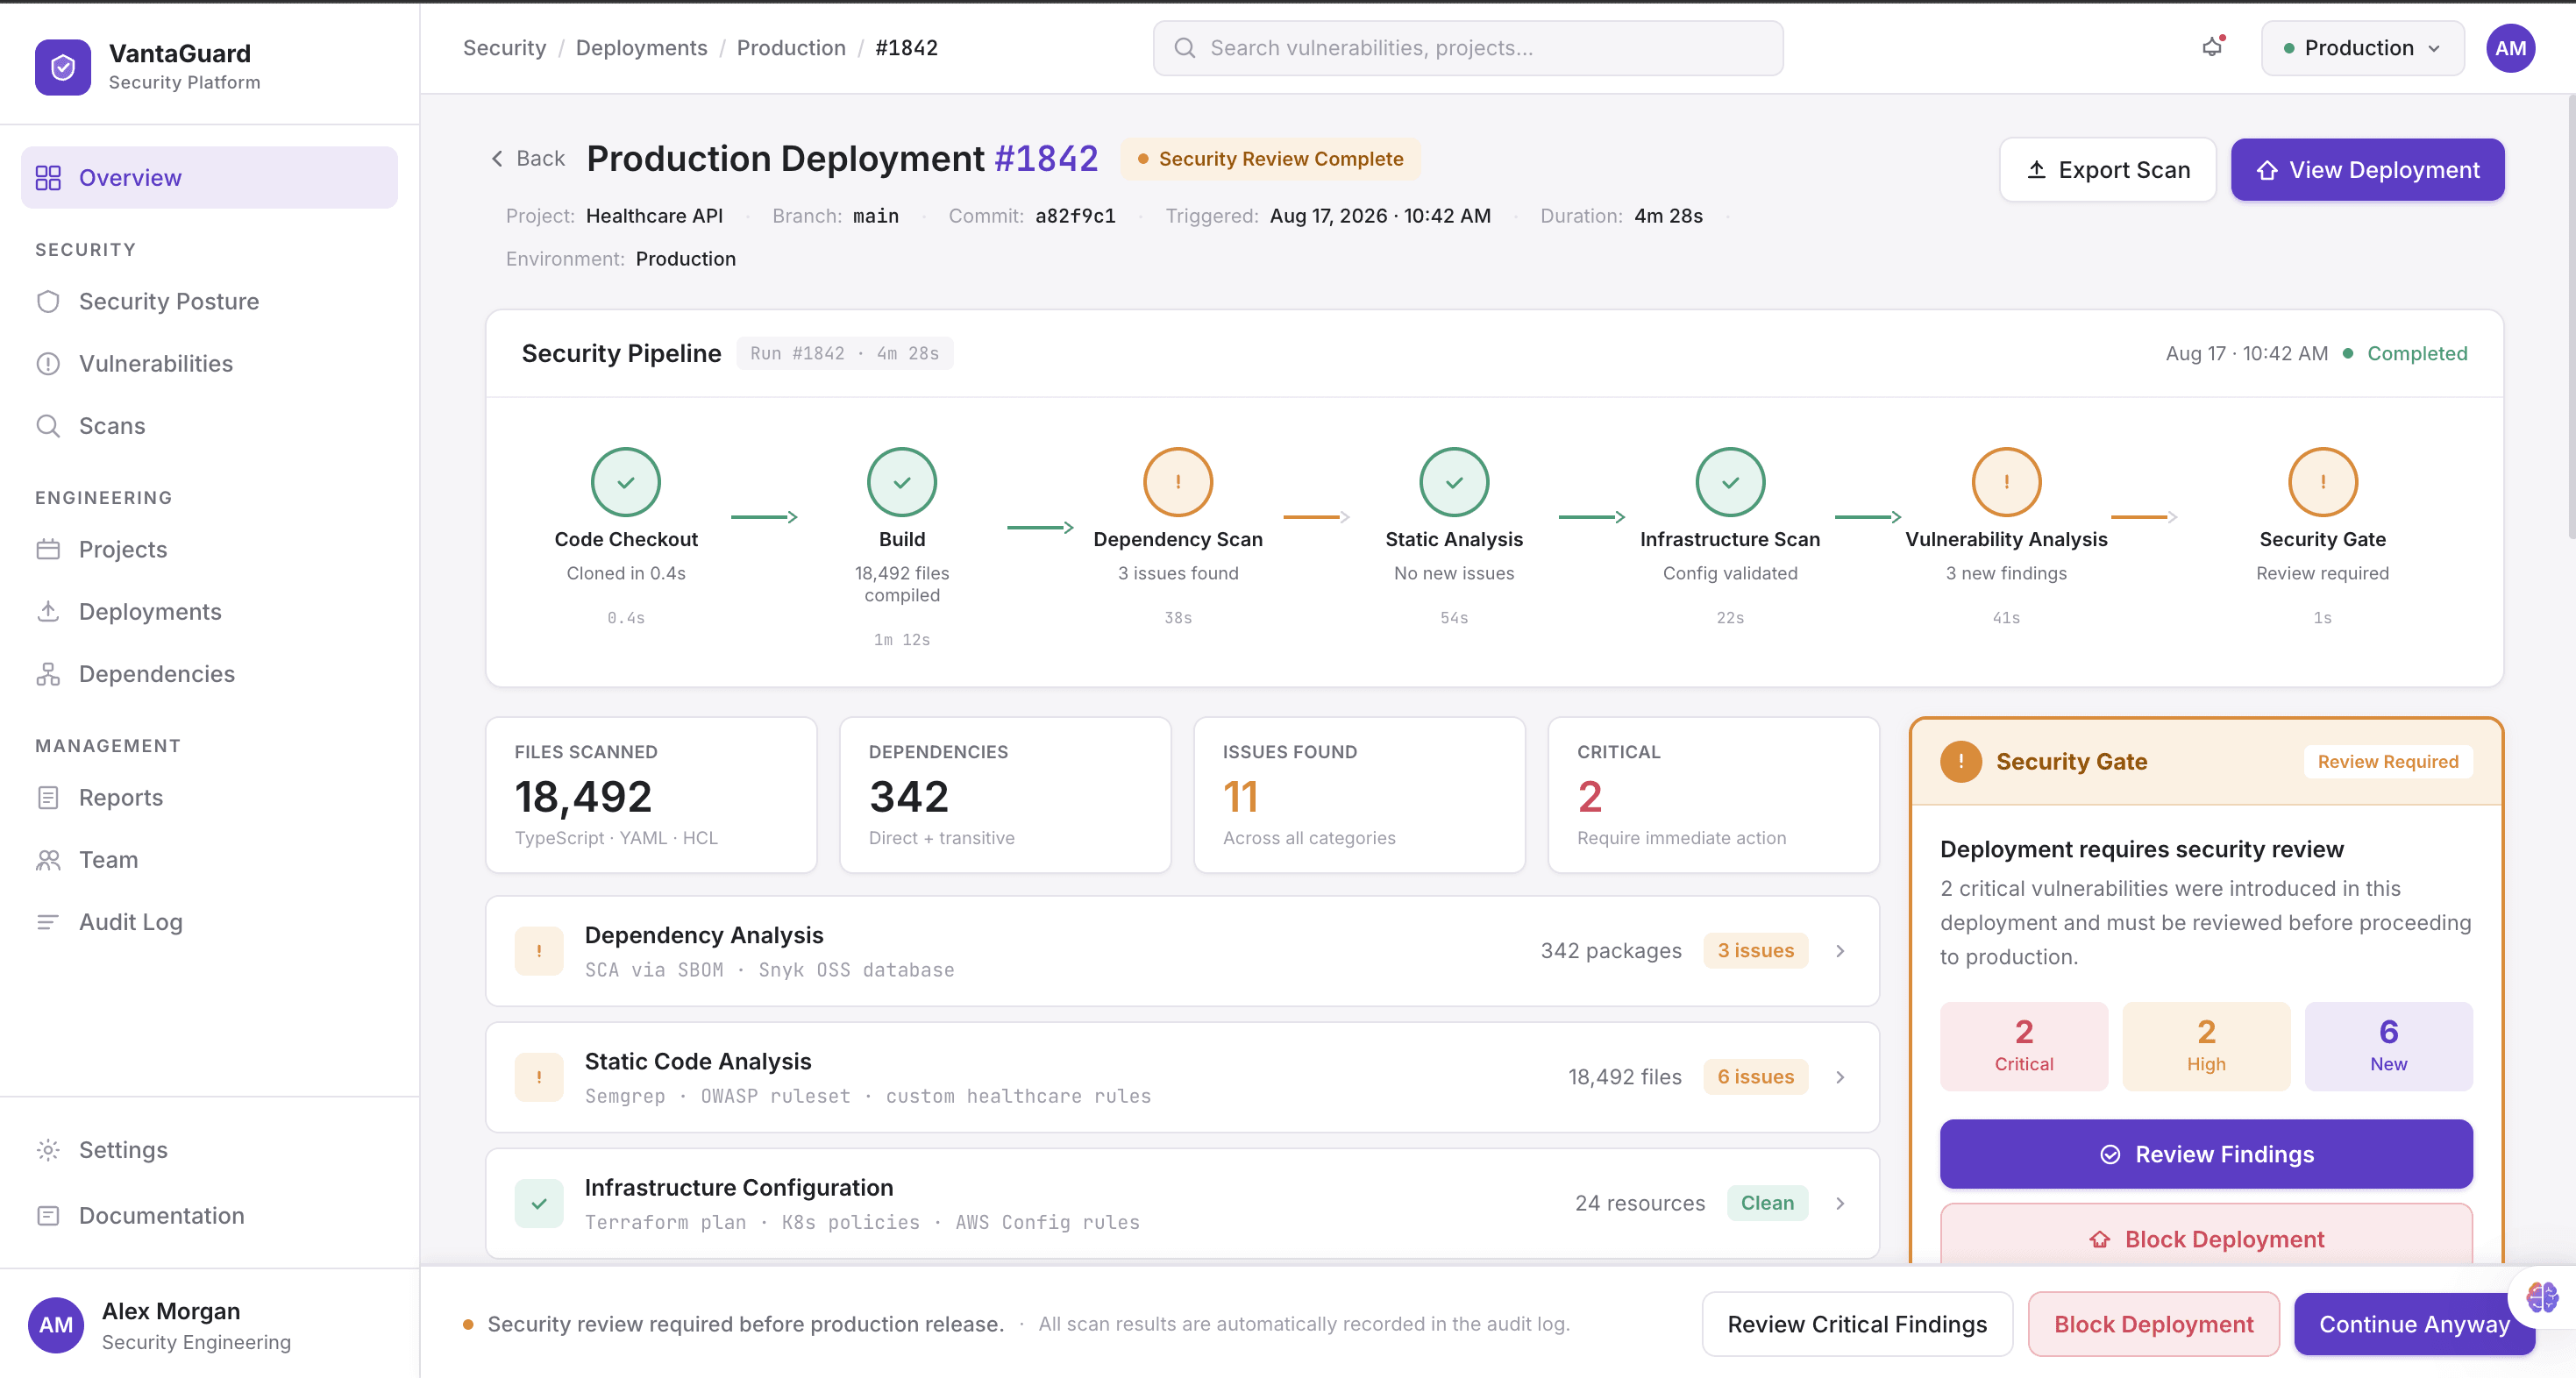
Task: Click the New count tile
Action: click(2388, 1046)
